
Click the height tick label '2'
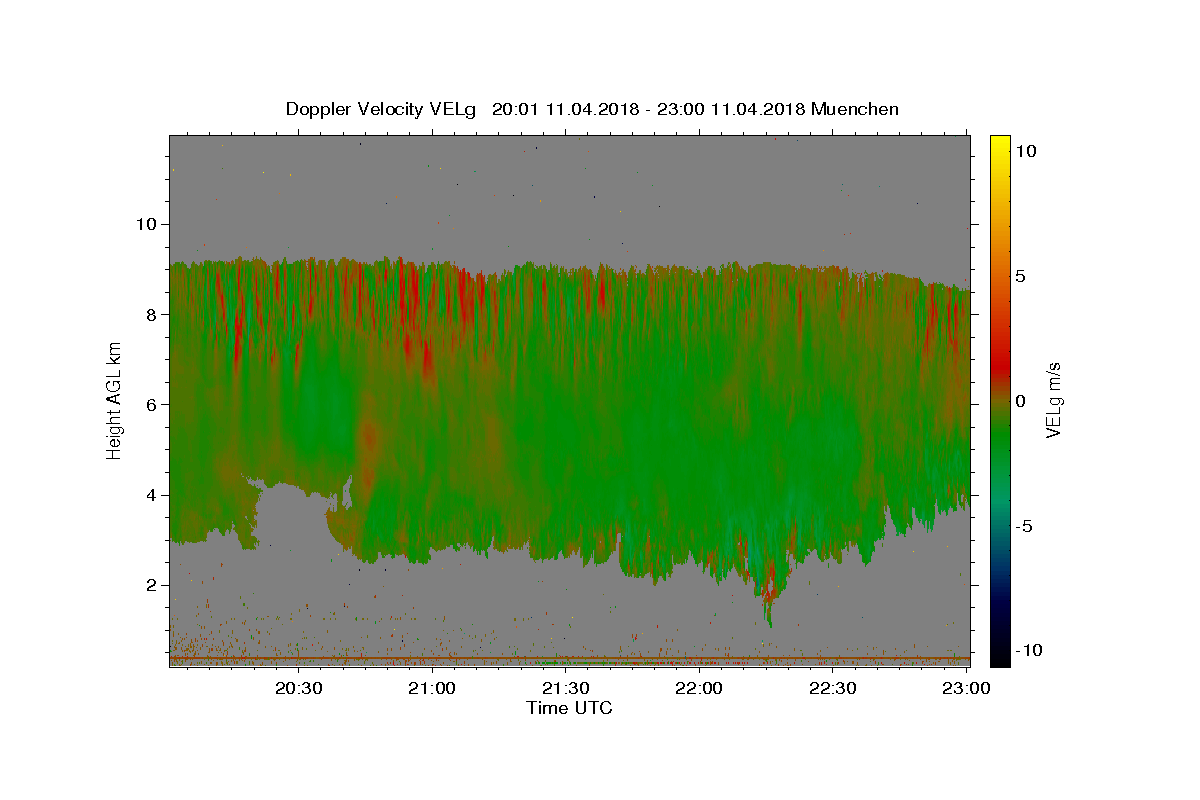click(151, 585)
